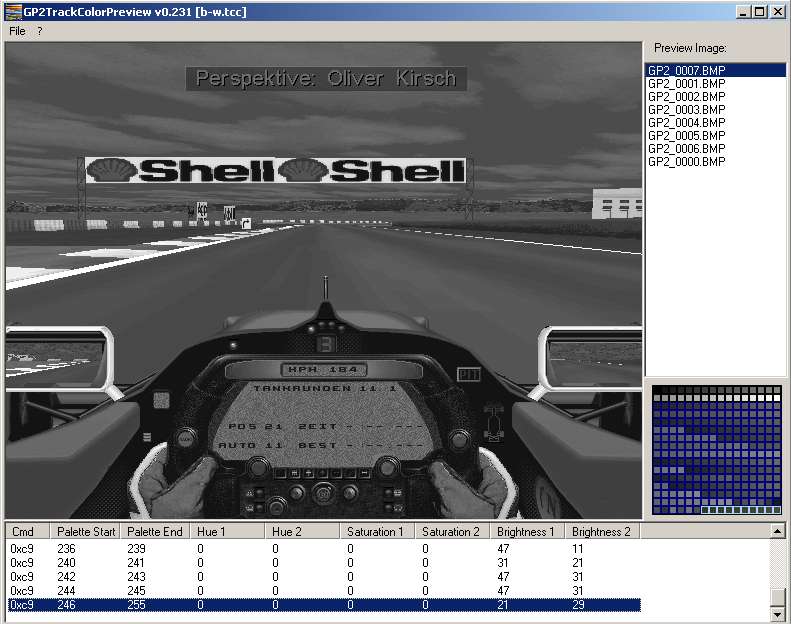This screenshot has height=624, width=791.
Task: Click the Cmd column header
Action: (24, 532)
